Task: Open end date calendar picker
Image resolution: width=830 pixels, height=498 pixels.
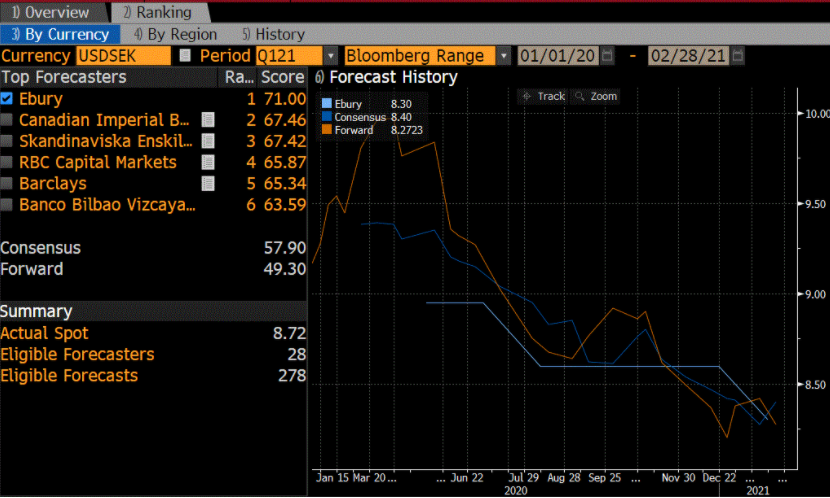Action: click(738, 55)
